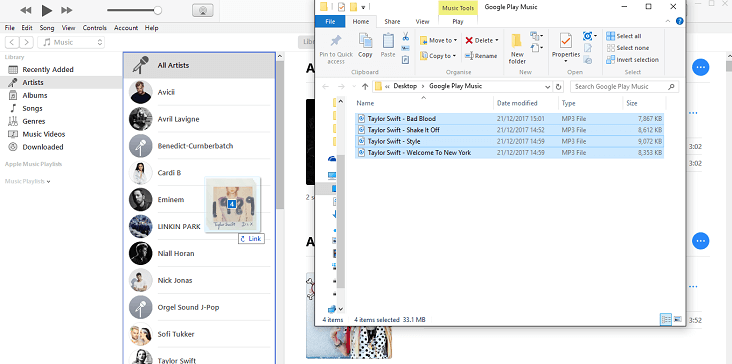Click Select all in ribbon
The width and height of the screenshot is (732, 364).
click(x=624, y=36)
